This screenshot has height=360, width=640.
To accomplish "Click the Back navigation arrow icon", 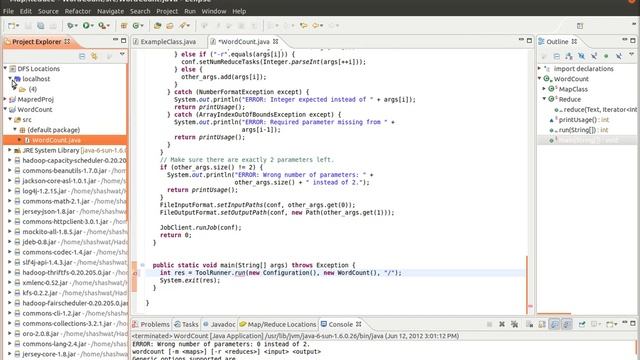I will coord(316,26).
